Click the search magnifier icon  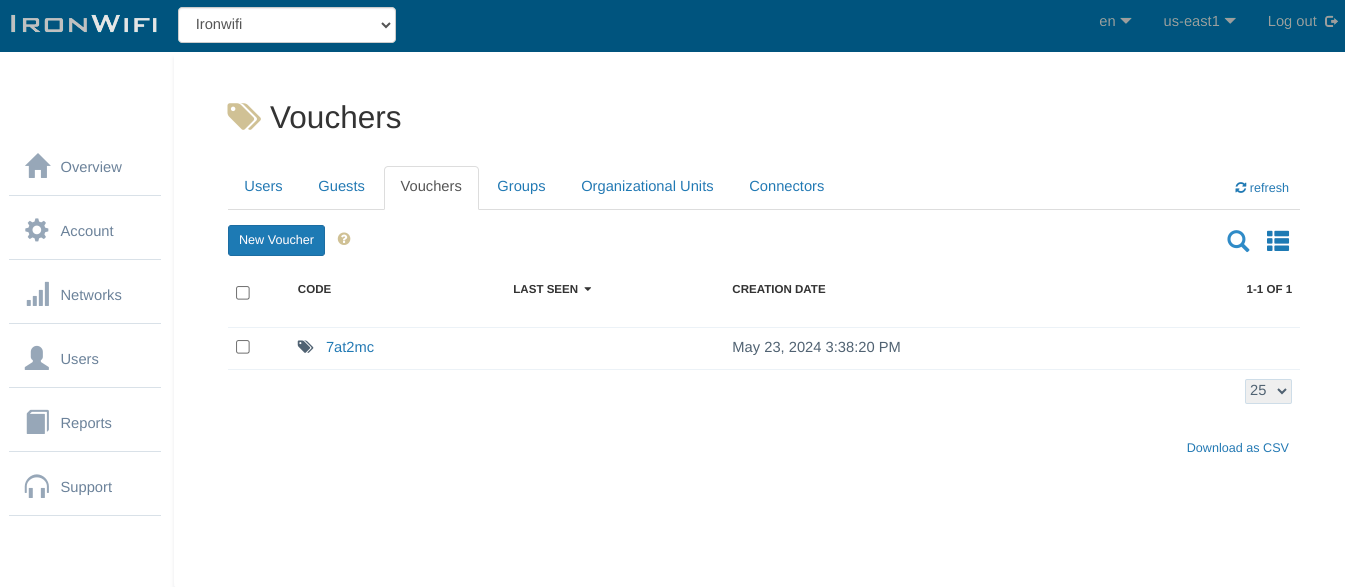[x=1237, y=241]
